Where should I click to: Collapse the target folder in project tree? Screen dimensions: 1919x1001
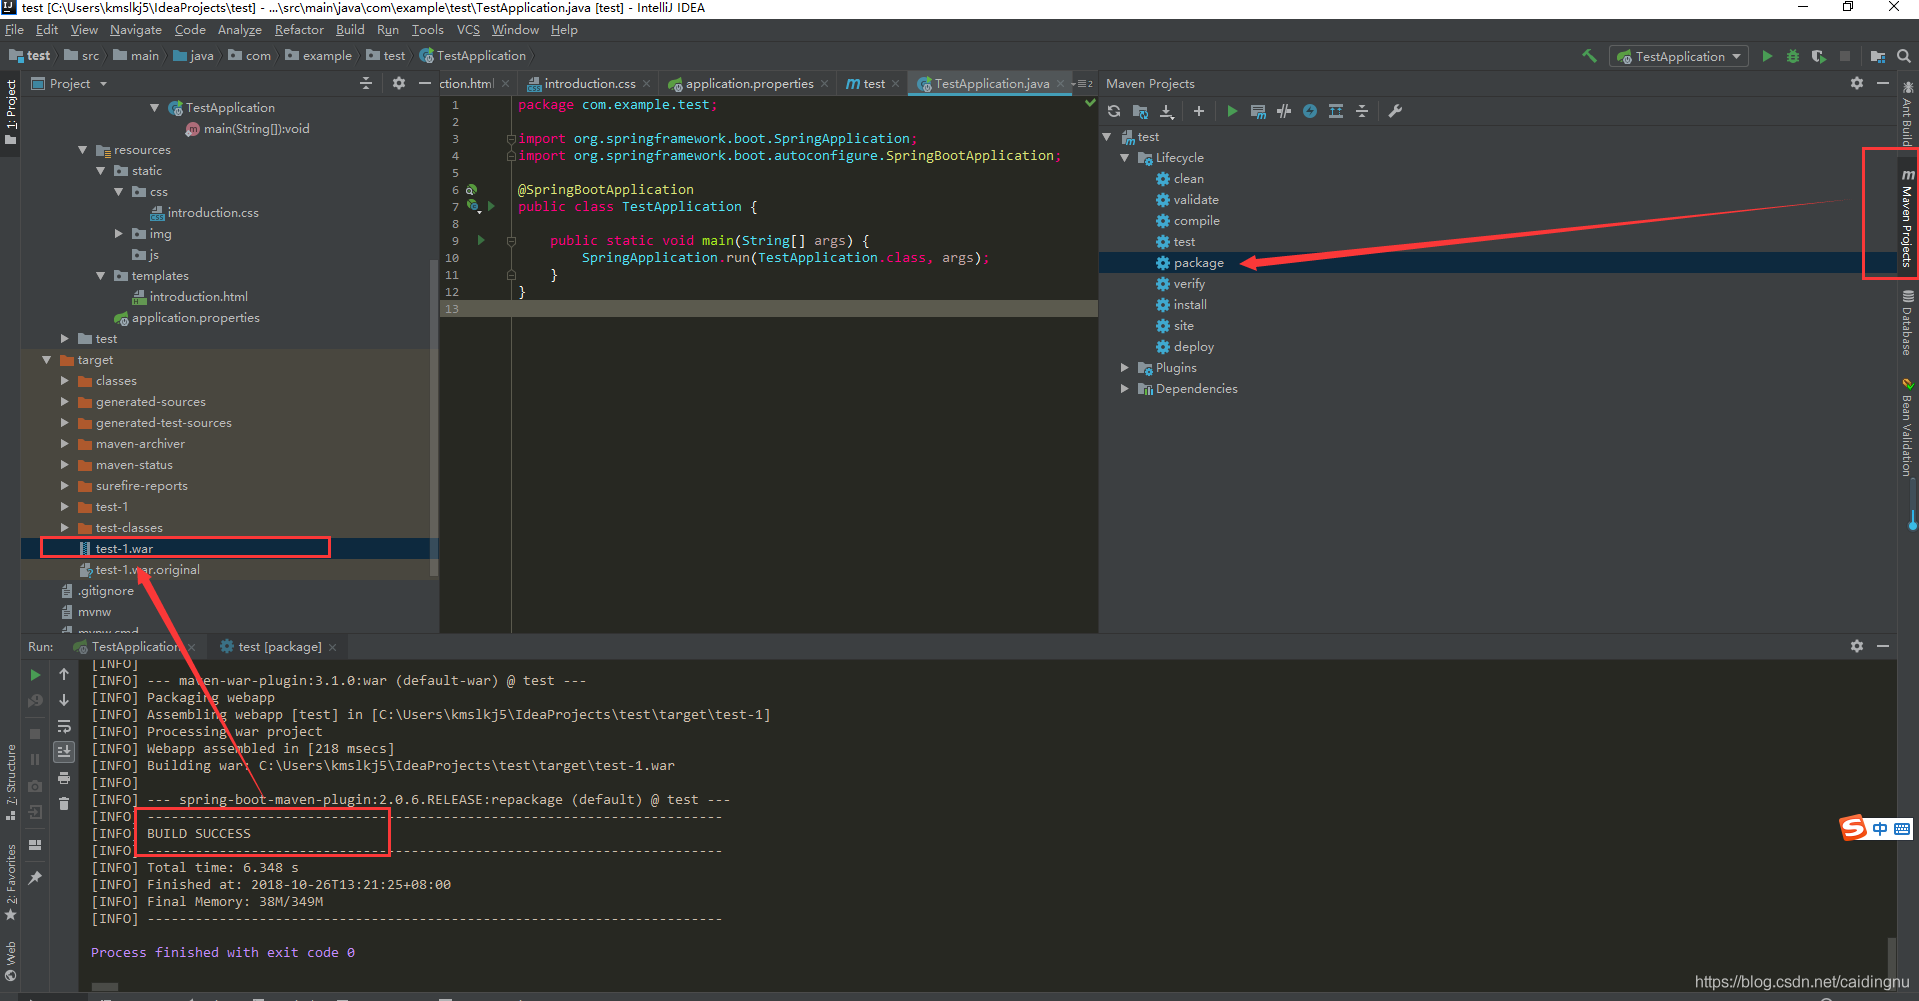coord(47,360)
